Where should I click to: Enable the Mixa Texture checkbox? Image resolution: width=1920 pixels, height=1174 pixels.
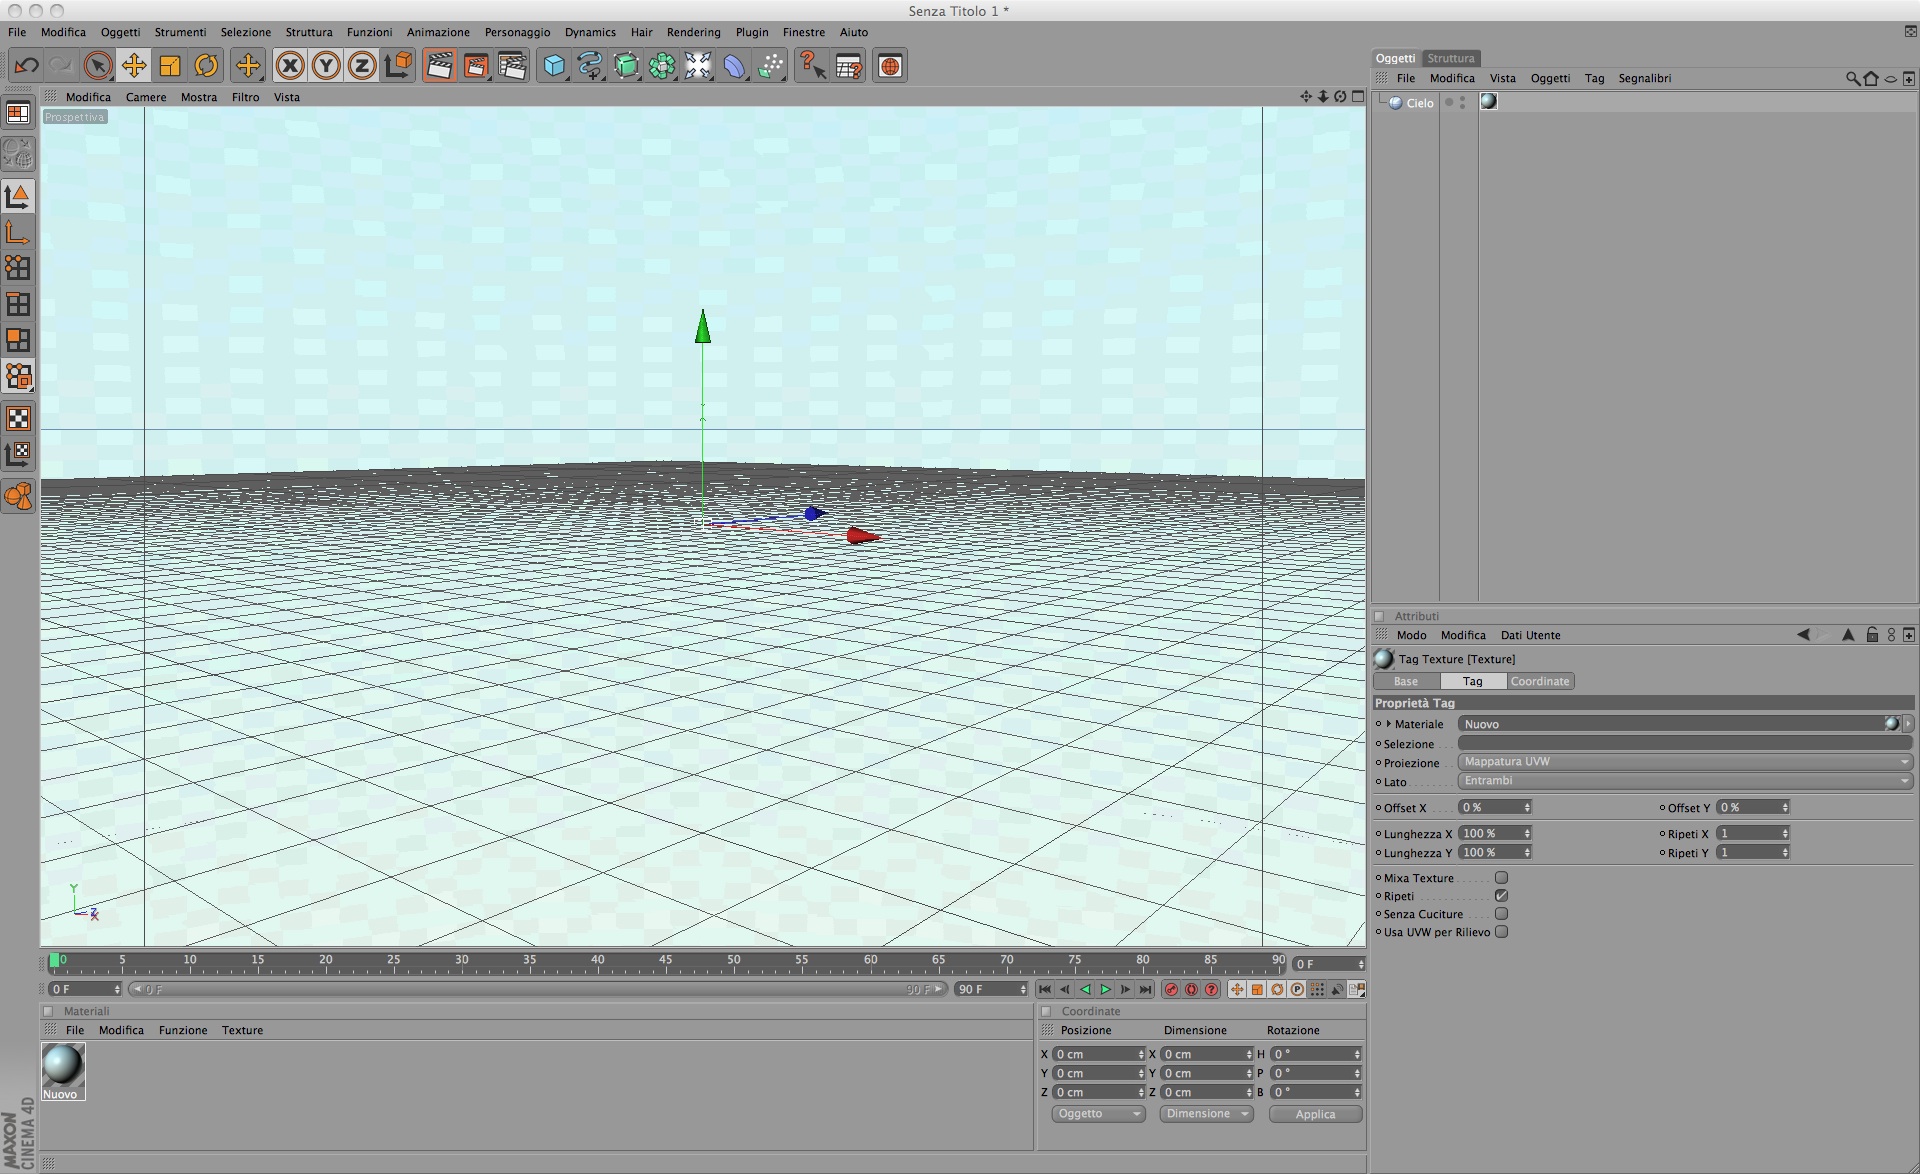[x=1501, y=878]
